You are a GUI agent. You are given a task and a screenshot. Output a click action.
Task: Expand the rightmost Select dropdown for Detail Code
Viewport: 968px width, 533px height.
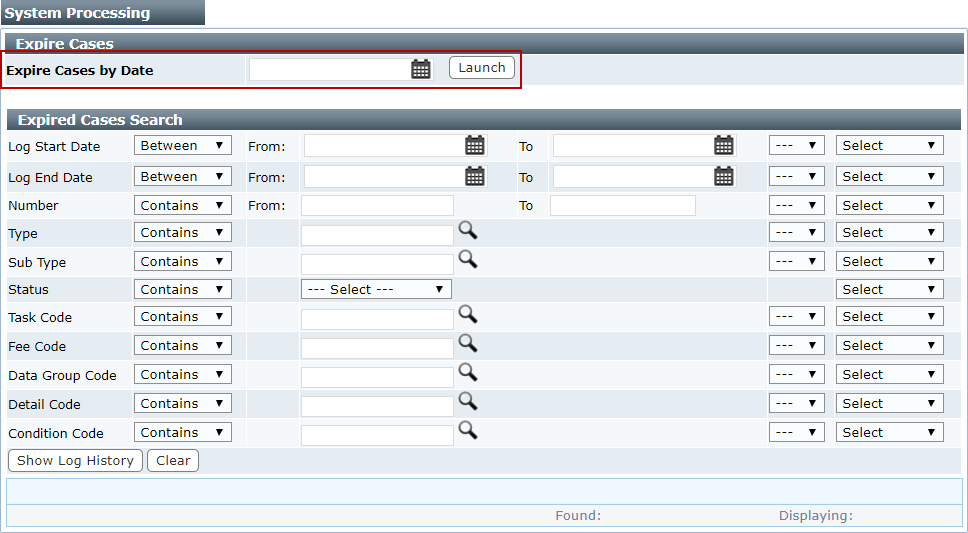tap(889, 403)
